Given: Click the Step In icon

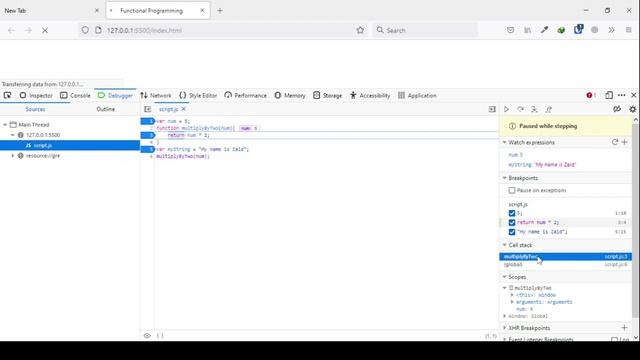Looking at the screenshot, I should point(534,109).
